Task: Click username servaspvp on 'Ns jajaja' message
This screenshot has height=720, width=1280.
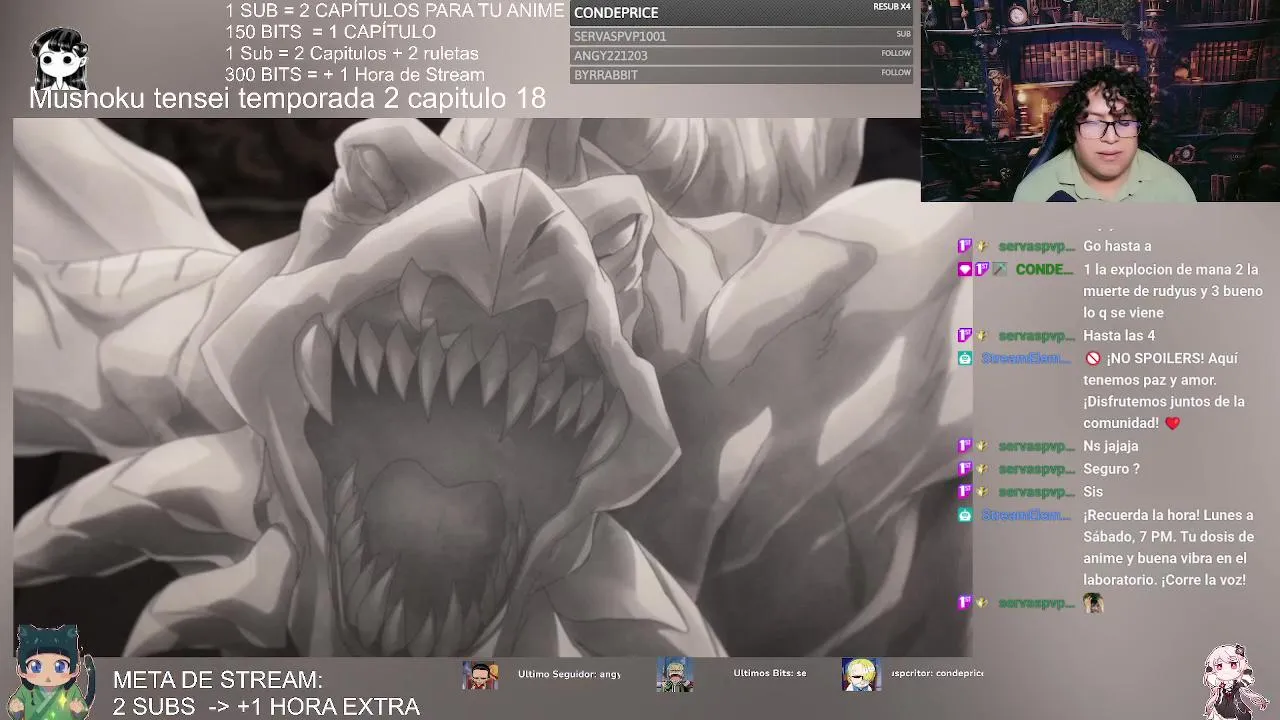Action: point(1037,446)
